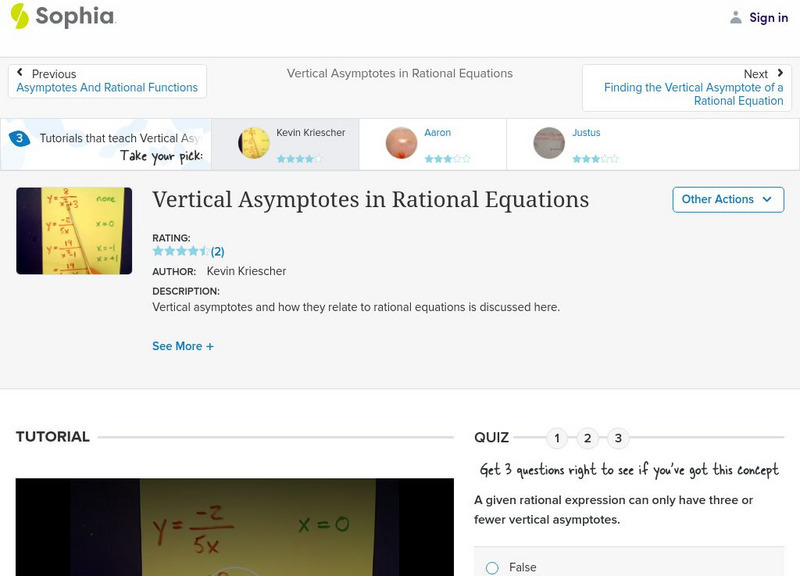800x576 pixels.
Task: Click quiz step 3 circle
Action: (x=618, y=437)
